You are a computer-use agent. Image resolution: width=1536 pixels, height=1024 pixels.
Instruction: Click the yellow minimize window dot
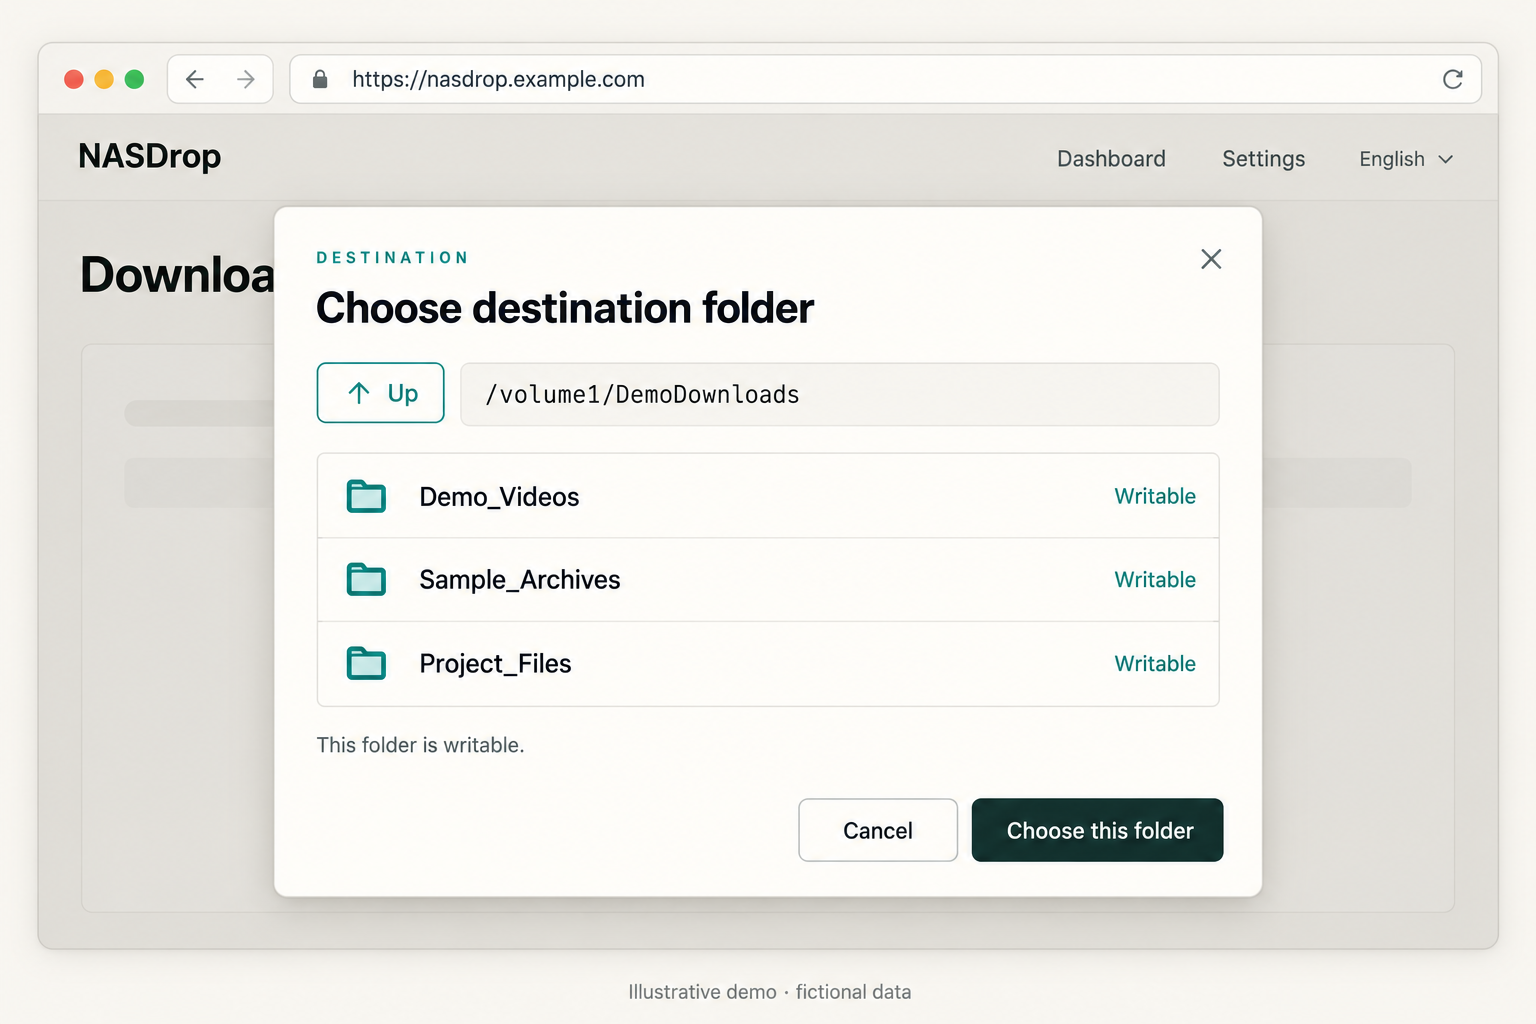tap(104, 79)
